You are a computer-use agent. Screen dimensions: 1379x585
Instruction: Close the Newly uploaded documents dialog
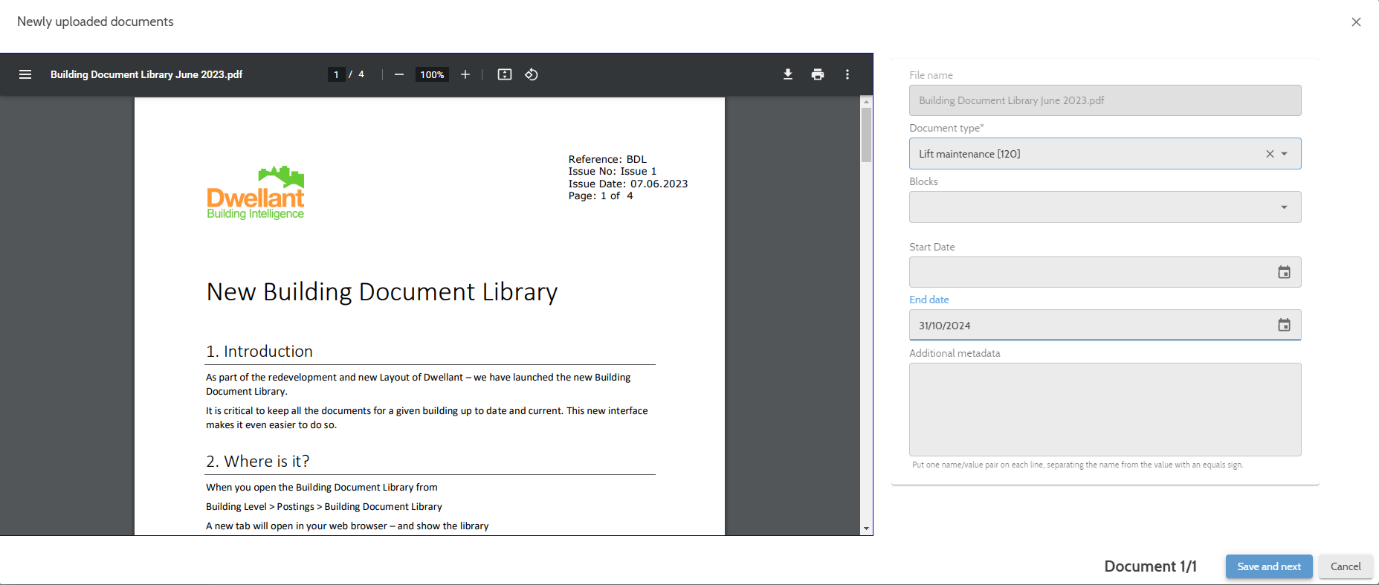pos(1356,22)
